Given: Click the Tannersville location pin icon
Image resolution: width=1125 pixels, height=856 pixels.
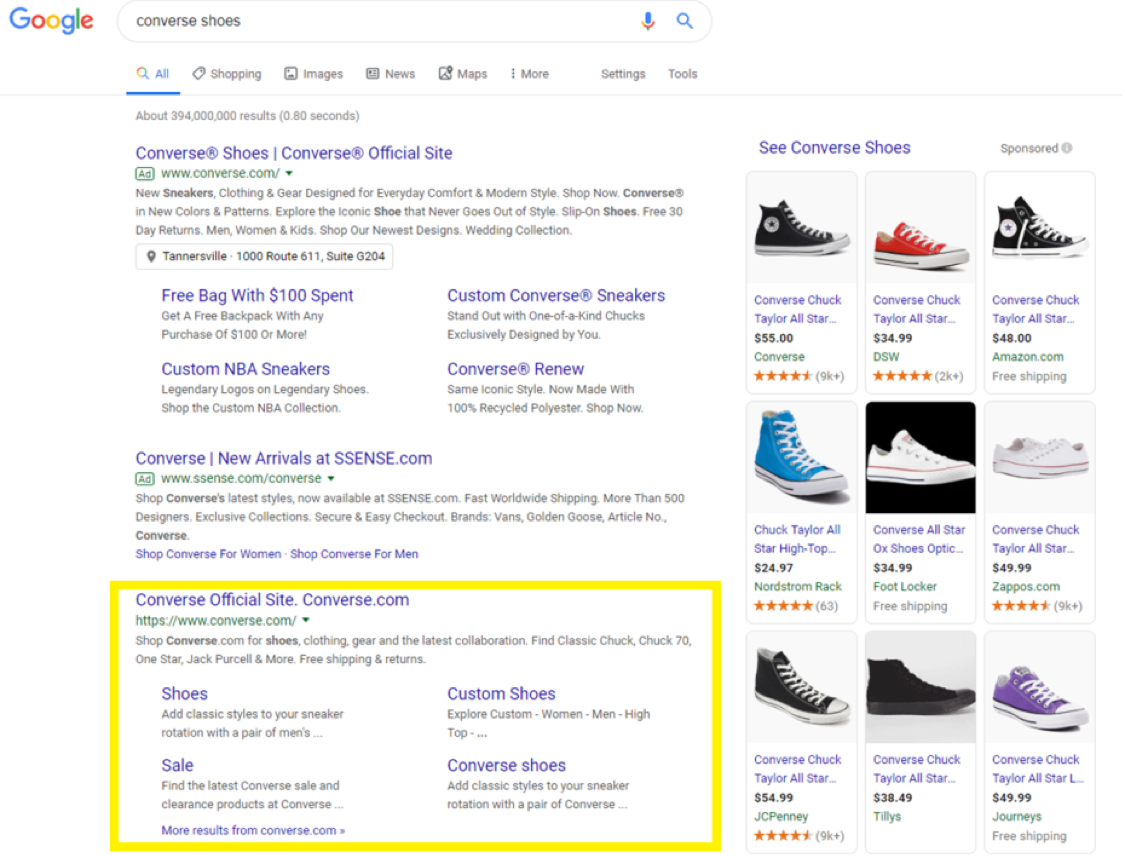Looking at the screenshot, I should [151, 256].
